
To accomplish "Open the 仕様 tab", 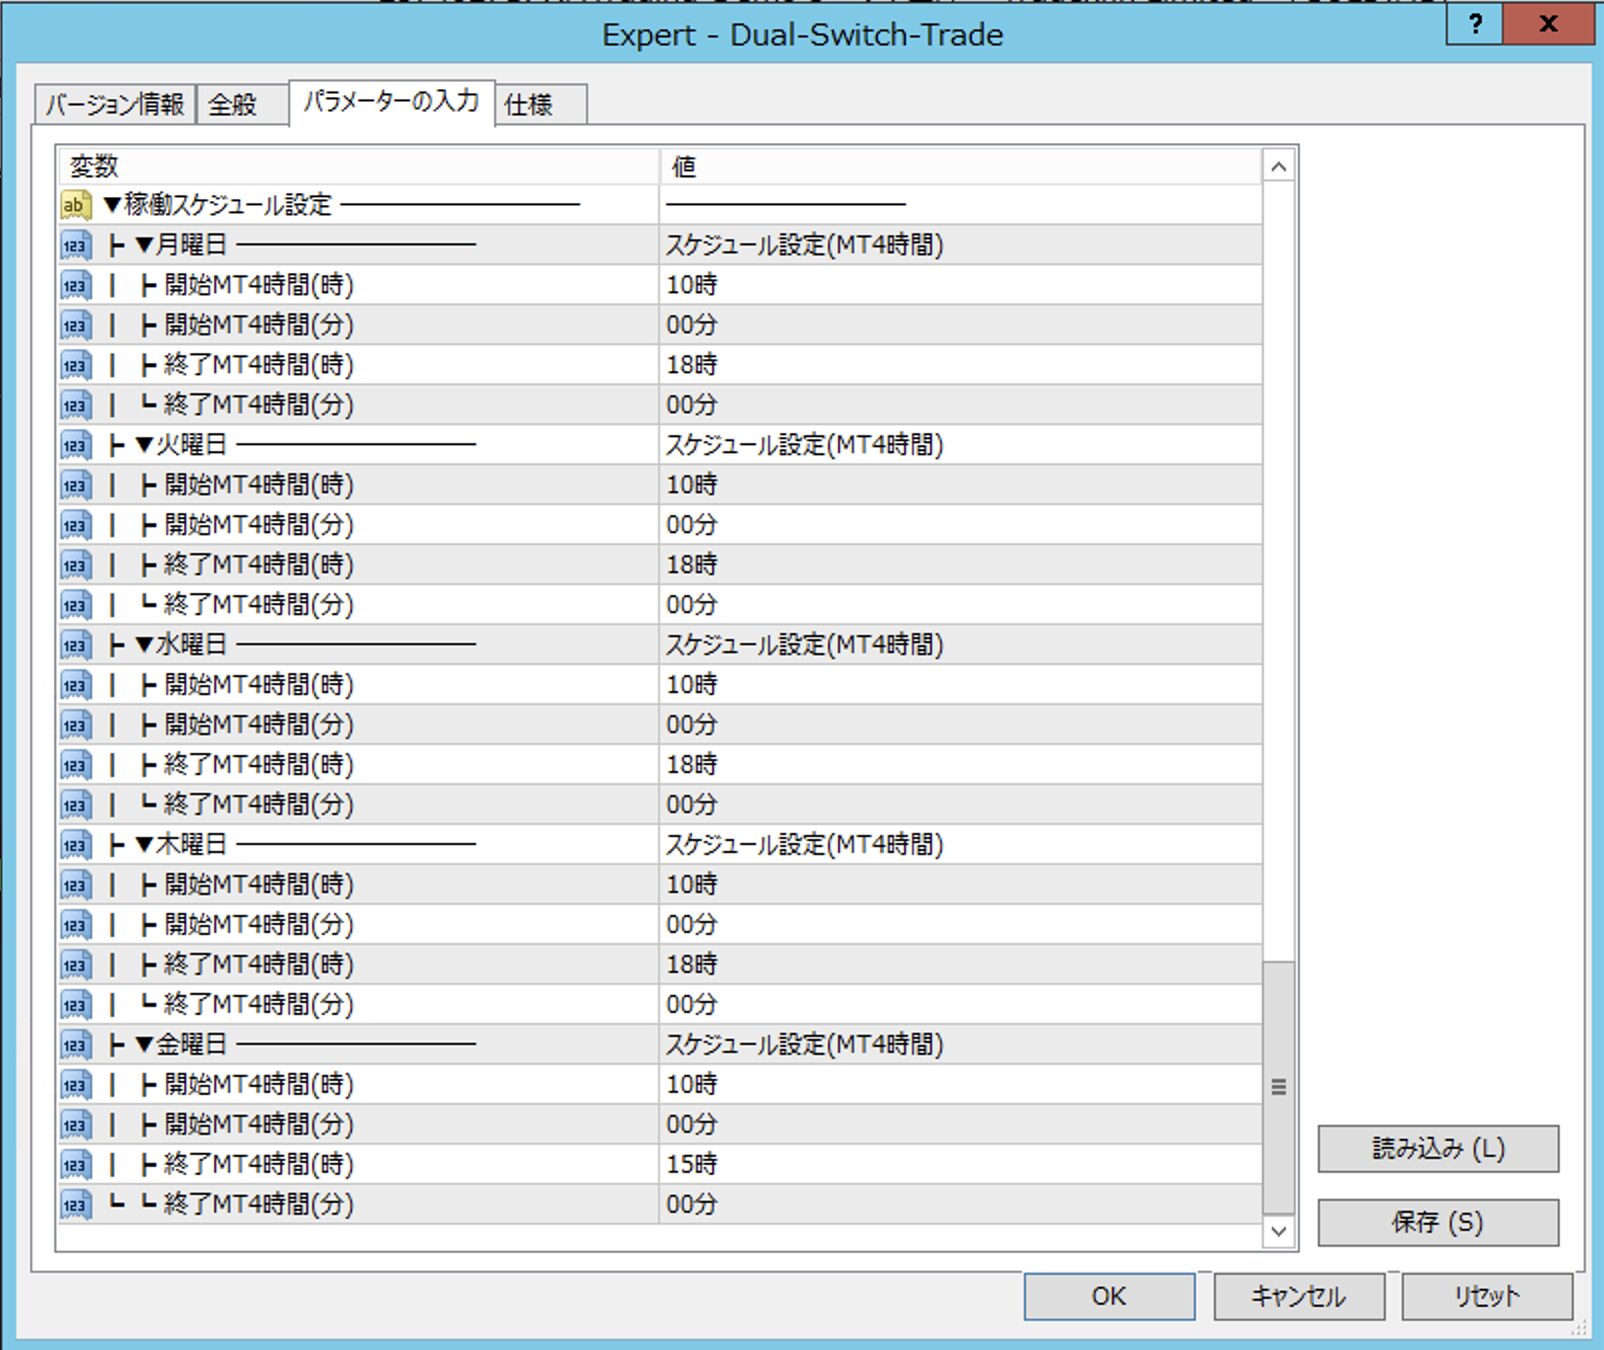I will [x=529, y=104].
